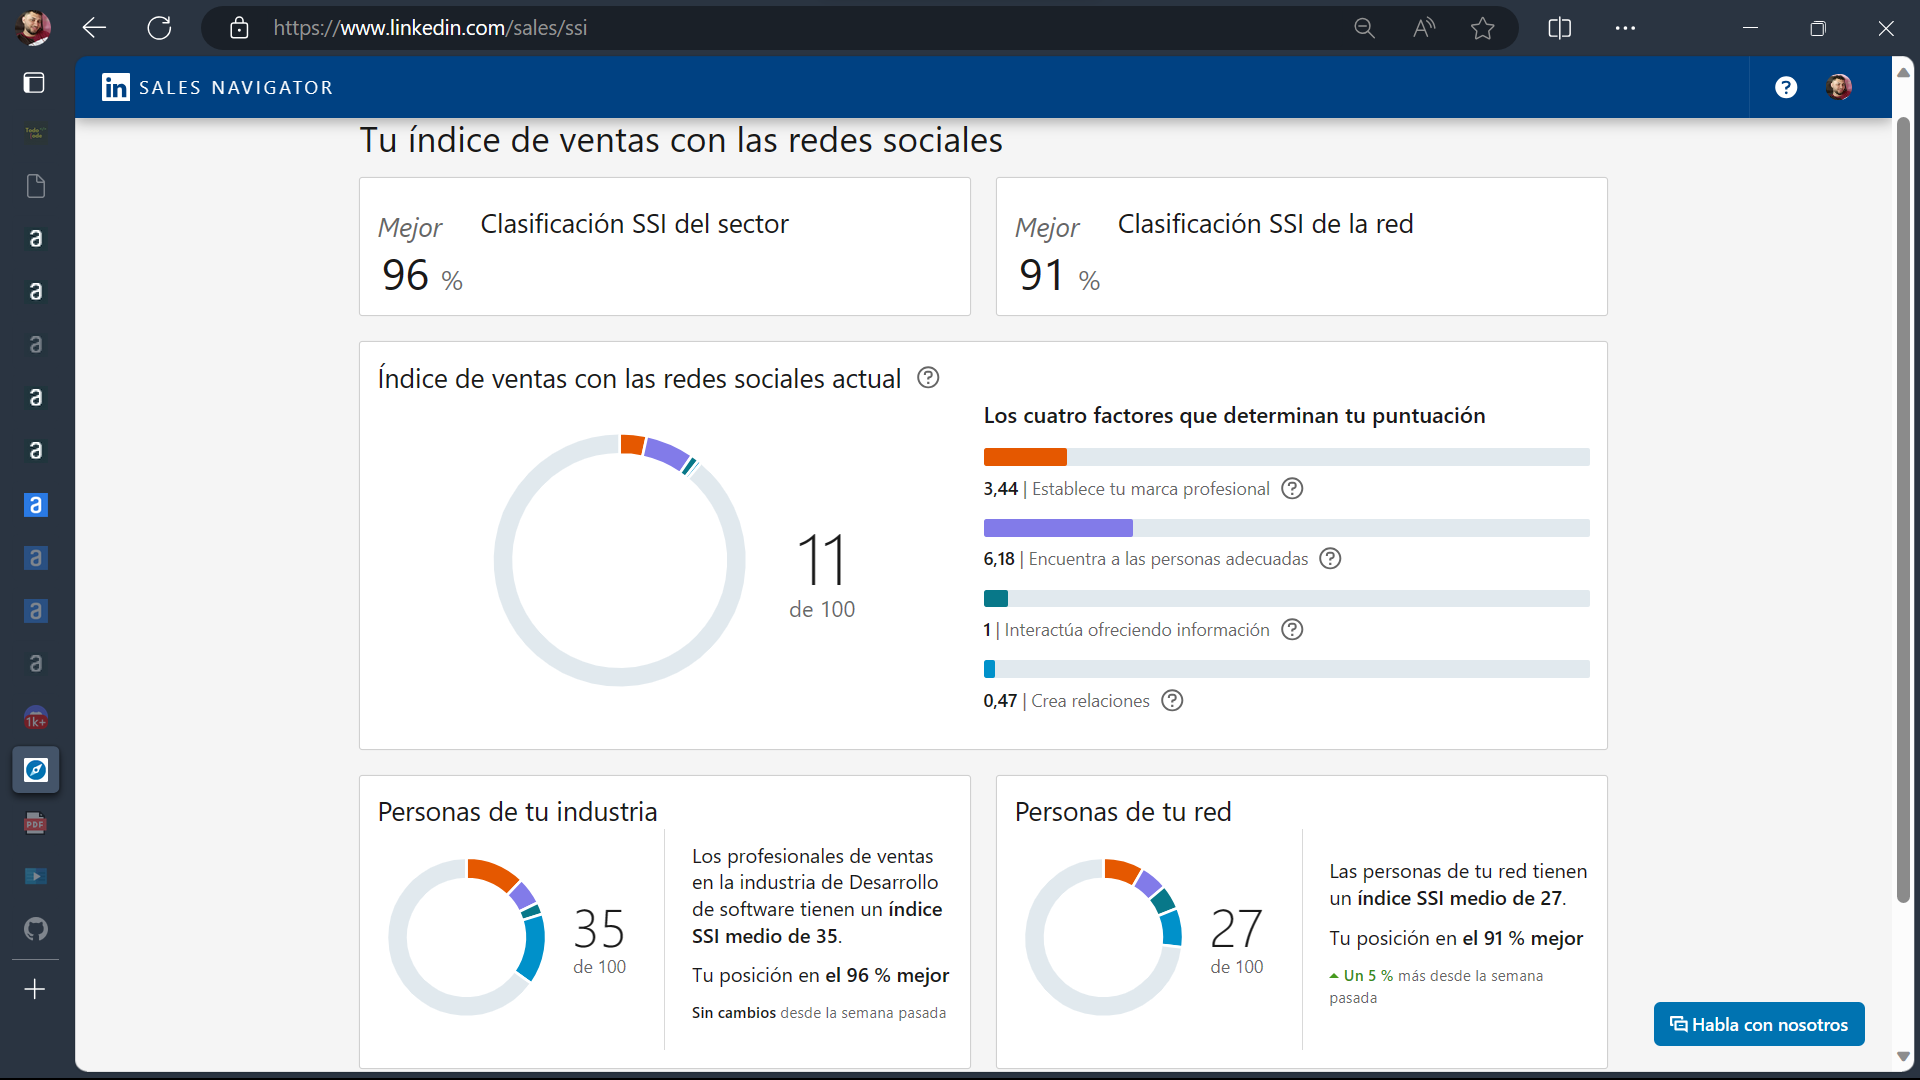Activate the Read aloud icon

point(1424,28)
